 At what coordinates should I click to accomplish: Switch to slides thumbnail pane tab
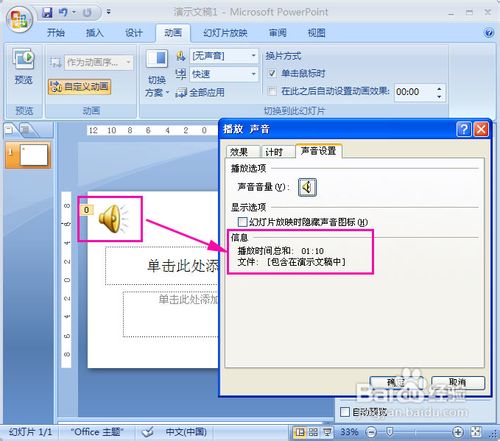pyautogui.click(x=10, y=129)
